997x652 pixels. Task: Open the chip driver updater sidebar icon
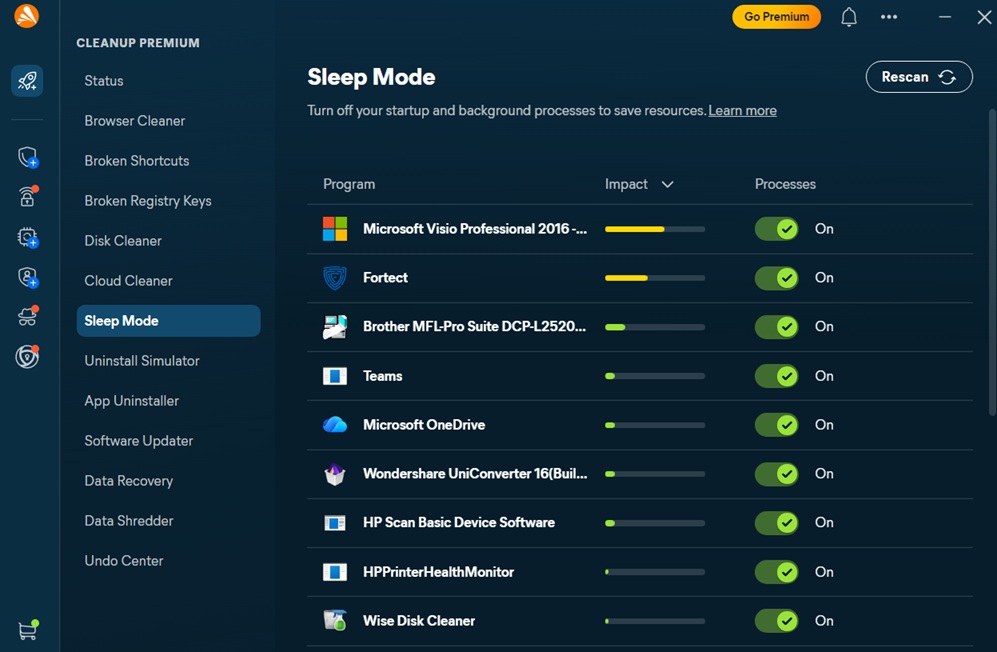pyautogui.click(x=27, y=237)
